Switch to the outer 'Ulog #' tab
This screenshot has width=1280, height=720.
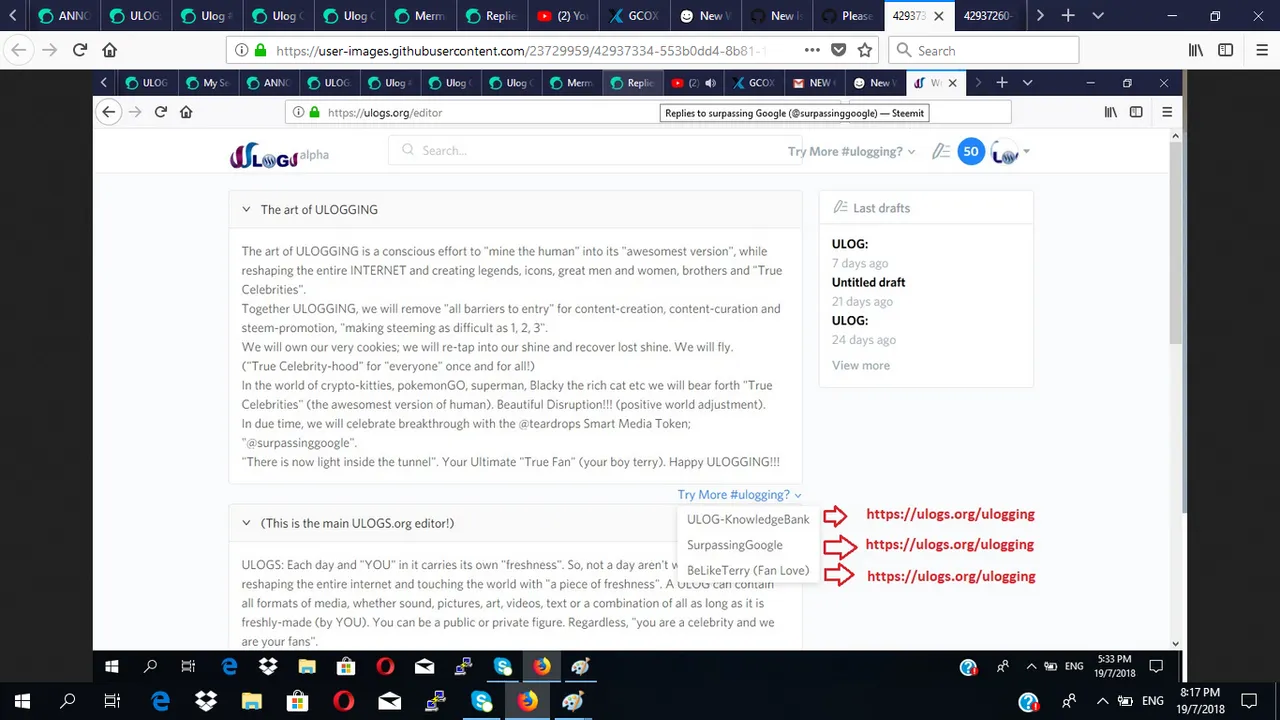[x=207, y=16]
